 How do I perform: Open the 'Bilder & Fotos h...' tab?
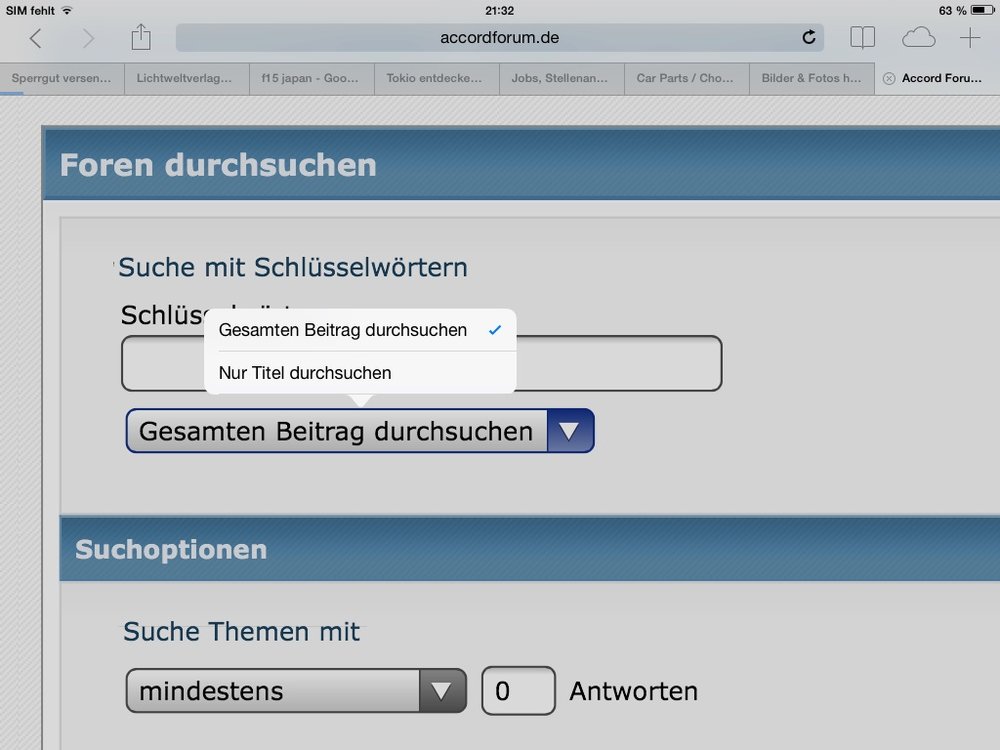click(x=811, y=78)
